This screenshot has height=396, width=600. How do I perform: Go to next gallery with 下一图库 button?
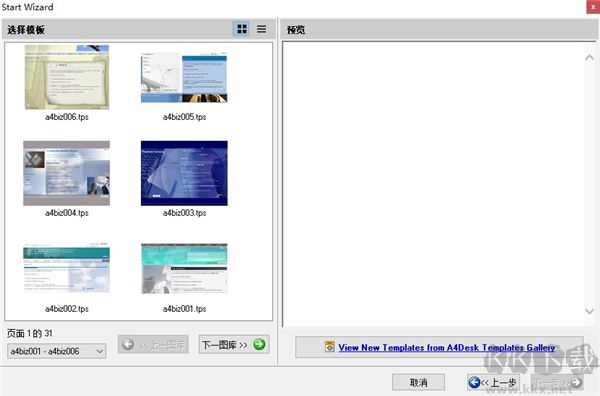[x=234, y=344]
